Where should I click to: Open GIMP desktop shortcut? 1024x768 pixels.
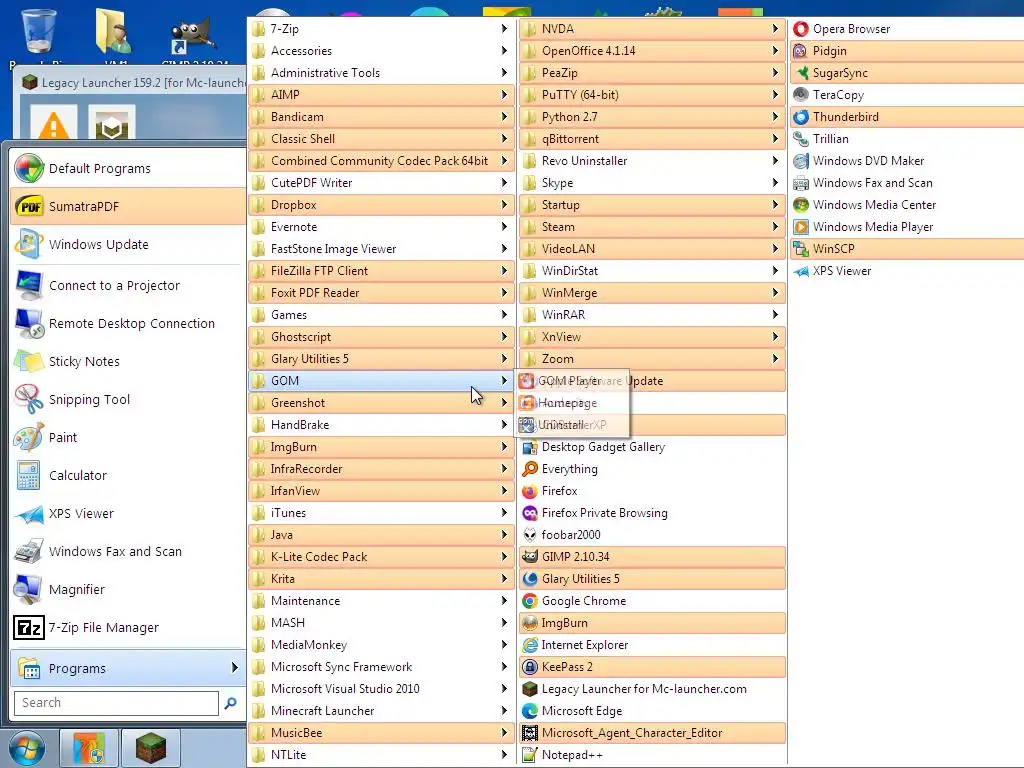[193, 38]
